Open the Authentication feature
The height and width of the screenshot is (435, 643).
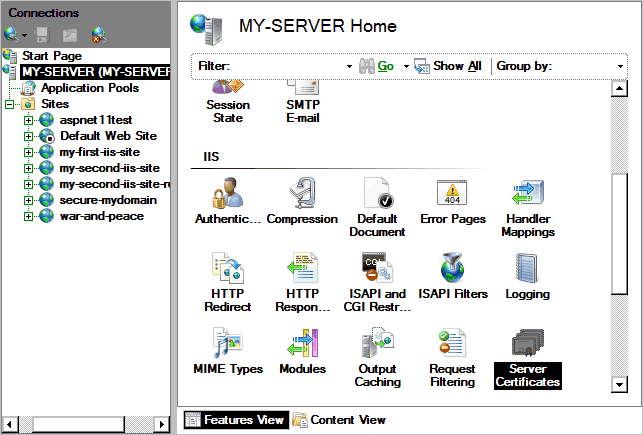pyautogui.click(x=228, y=201)
